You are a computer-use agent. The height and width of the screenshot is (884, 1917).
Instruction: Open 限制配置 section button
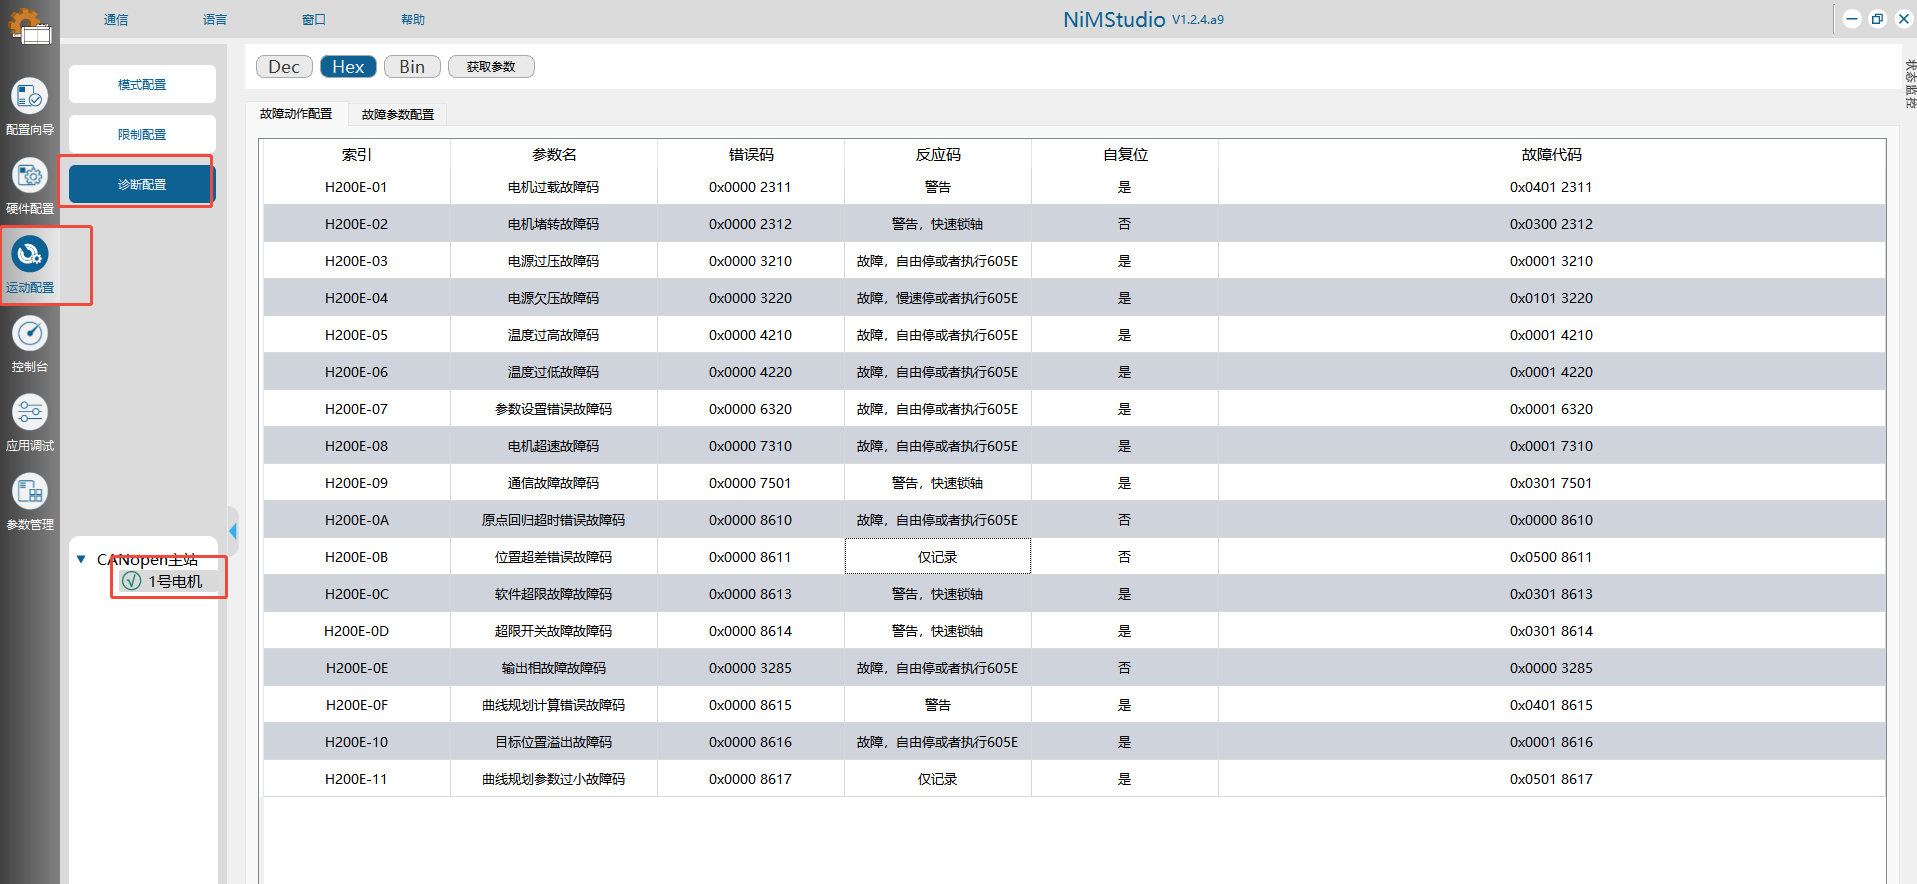point(142,134)
